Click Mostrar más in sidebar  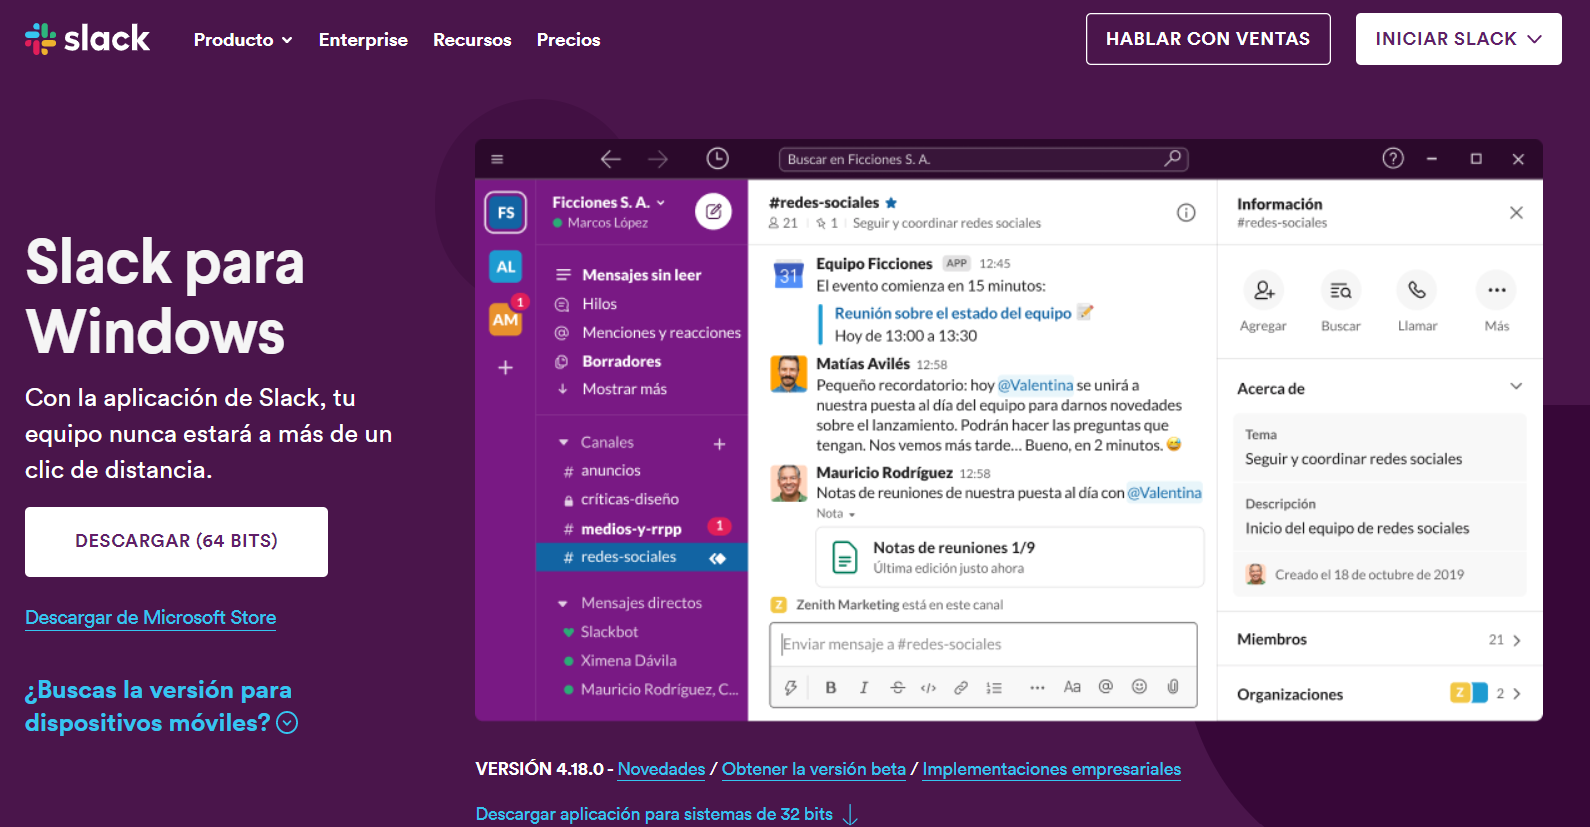coord(624,389)
